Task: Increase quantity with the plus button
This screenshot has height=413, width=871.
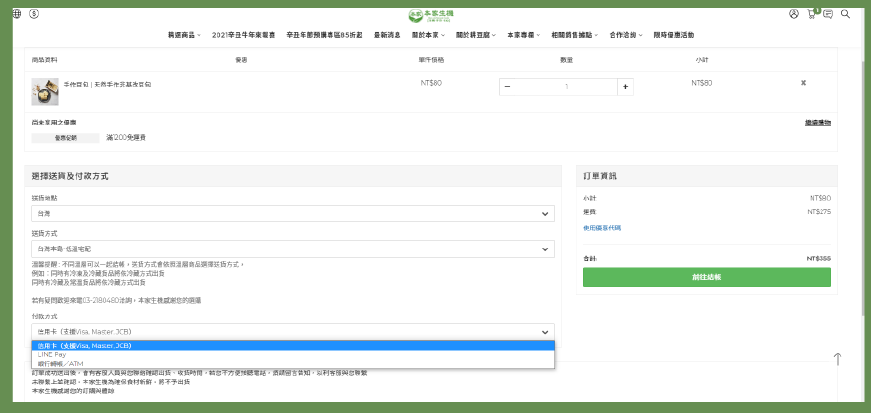Action: [625, 87]
